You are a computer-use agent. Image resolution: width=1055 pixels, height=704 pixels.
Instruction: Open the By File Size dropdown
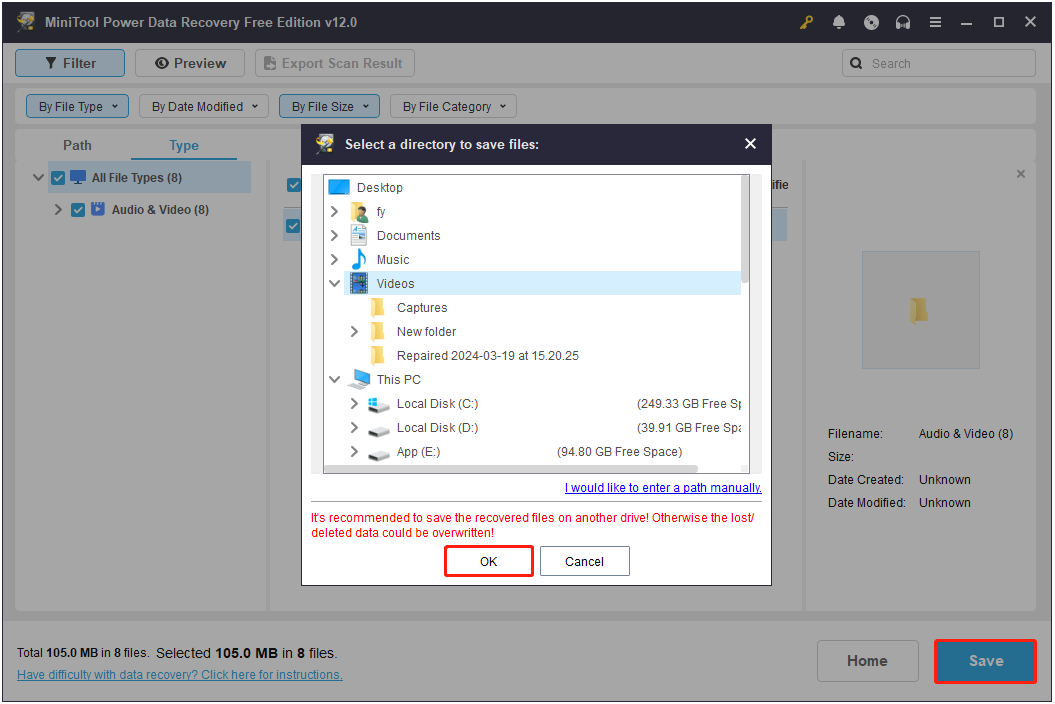tap(330, 106)
